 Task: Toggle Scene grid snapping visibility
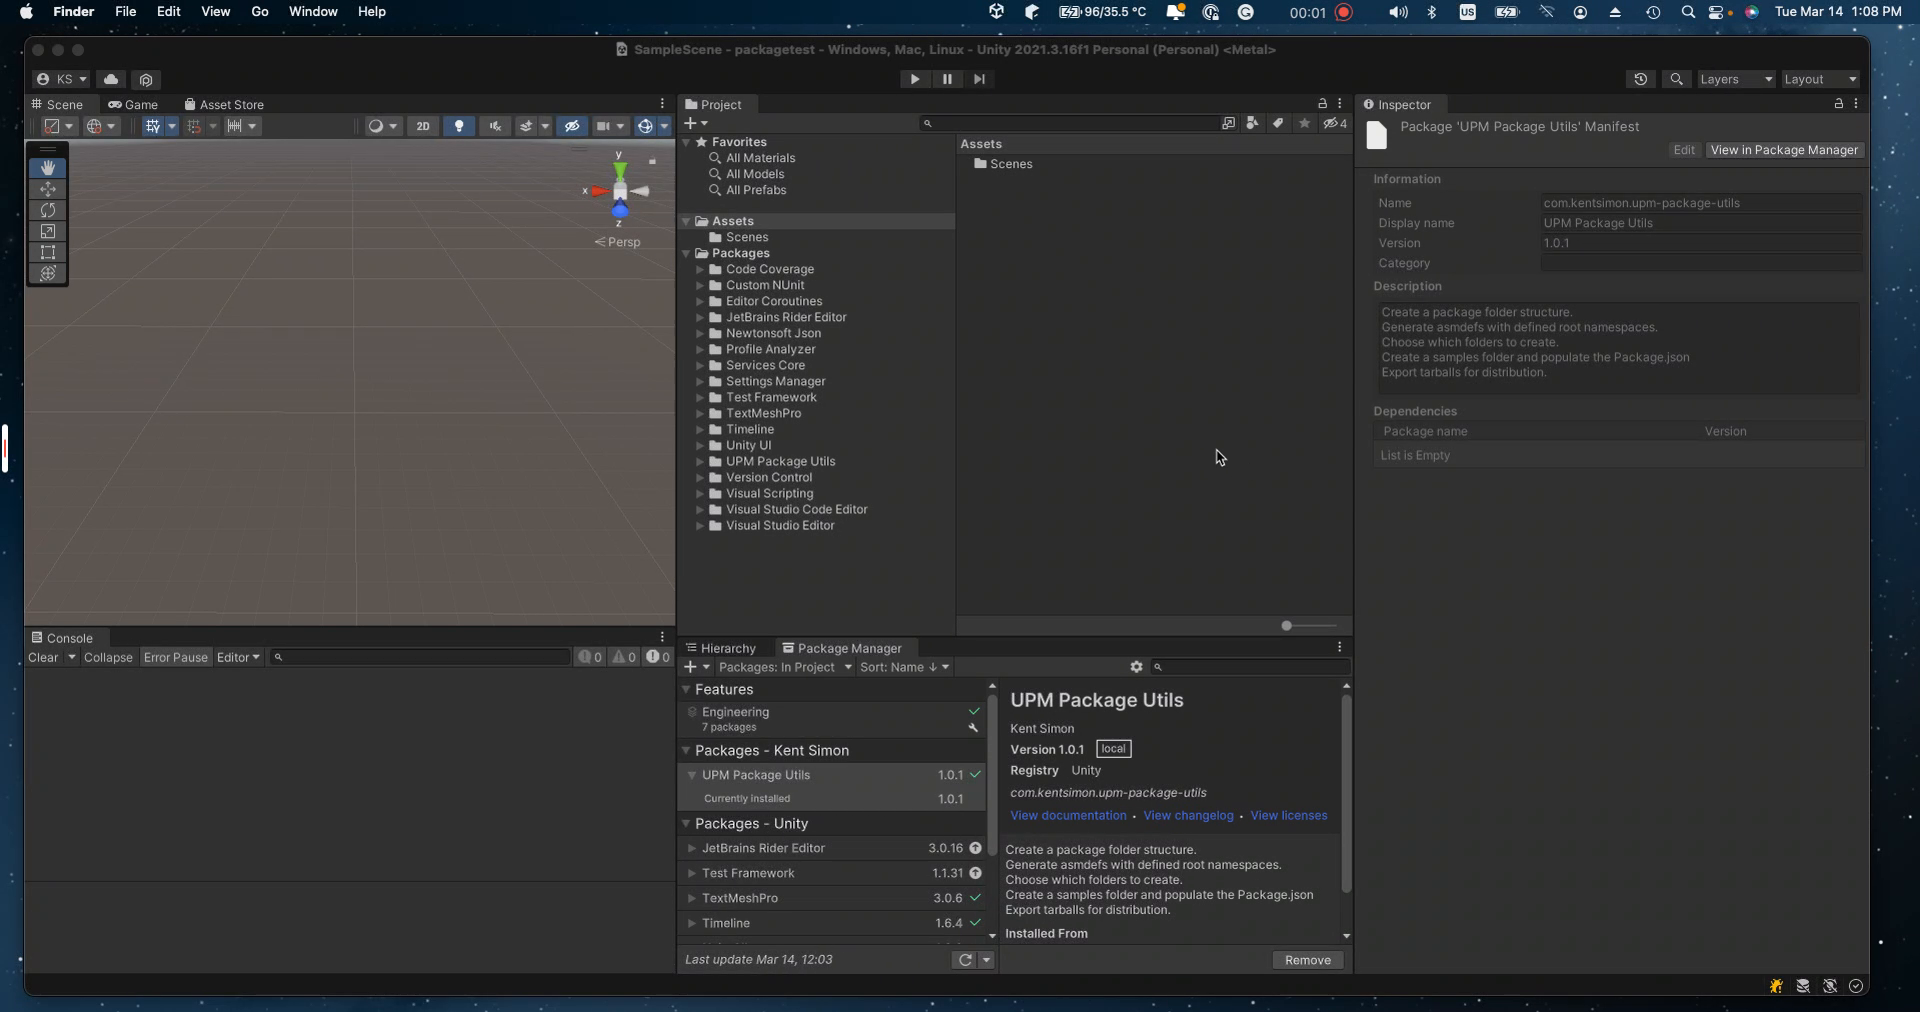(x=153, y=126)
